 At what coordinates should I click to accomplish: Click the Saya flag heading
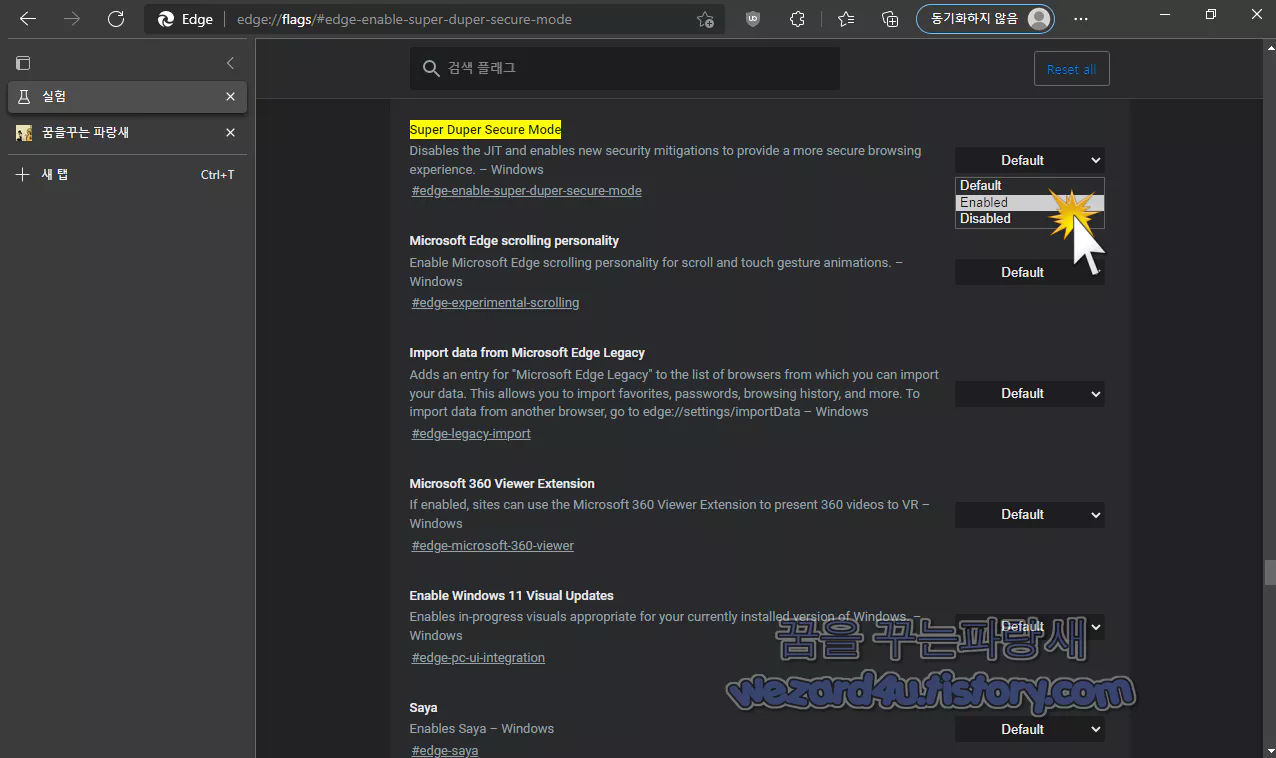coord(423,708)
